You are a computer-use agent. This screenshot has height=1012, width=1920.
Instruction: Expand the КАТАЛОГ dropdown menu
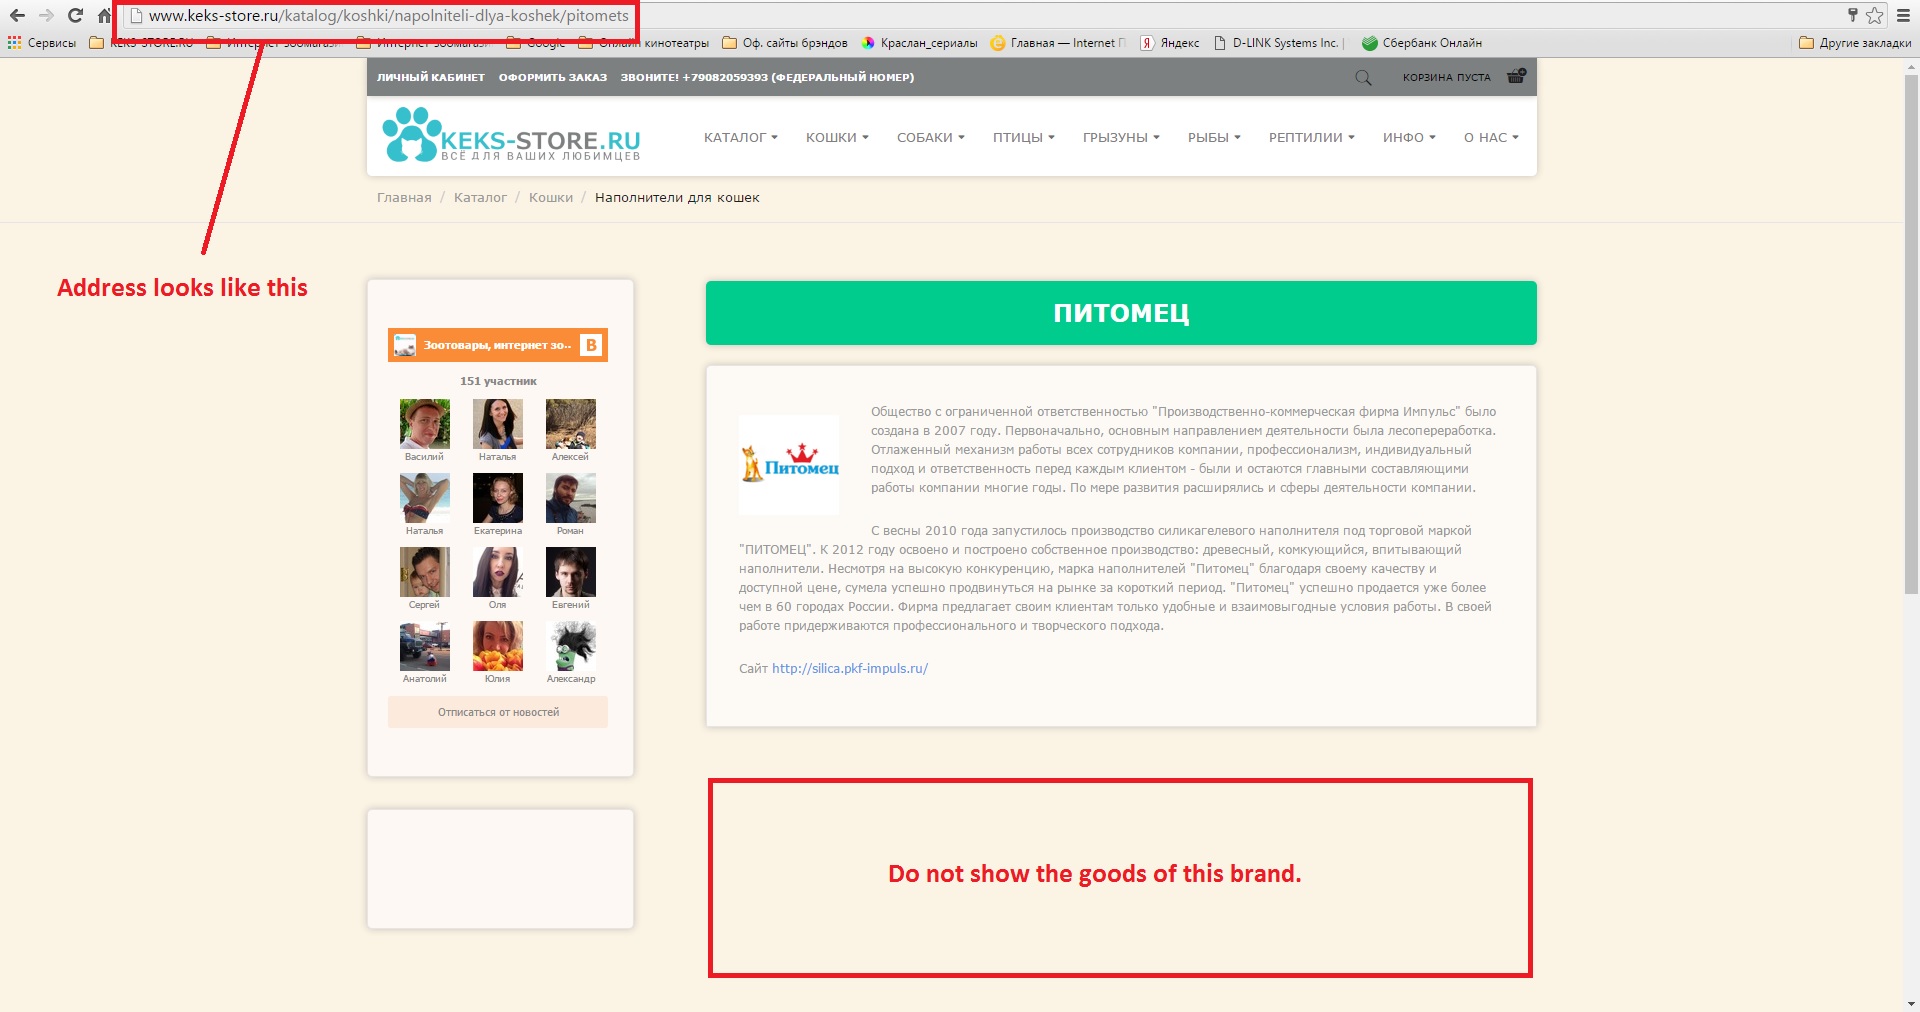click(x=740, y=138)
